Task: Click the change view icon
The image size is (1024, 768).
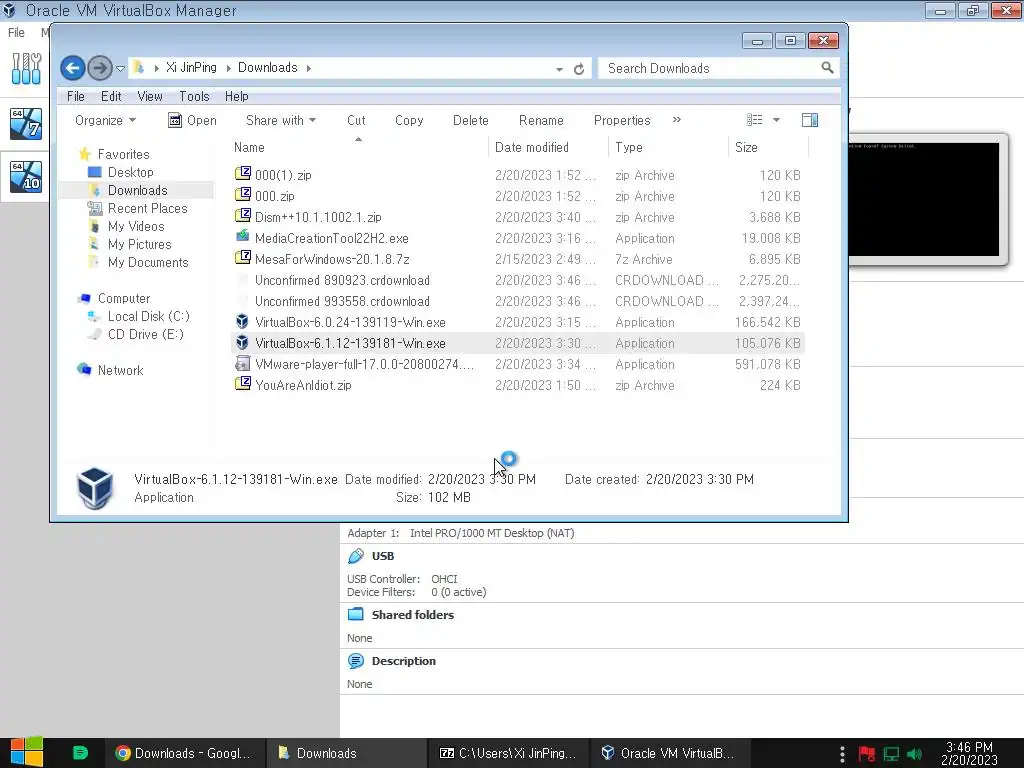Action: tap(754, 120)
